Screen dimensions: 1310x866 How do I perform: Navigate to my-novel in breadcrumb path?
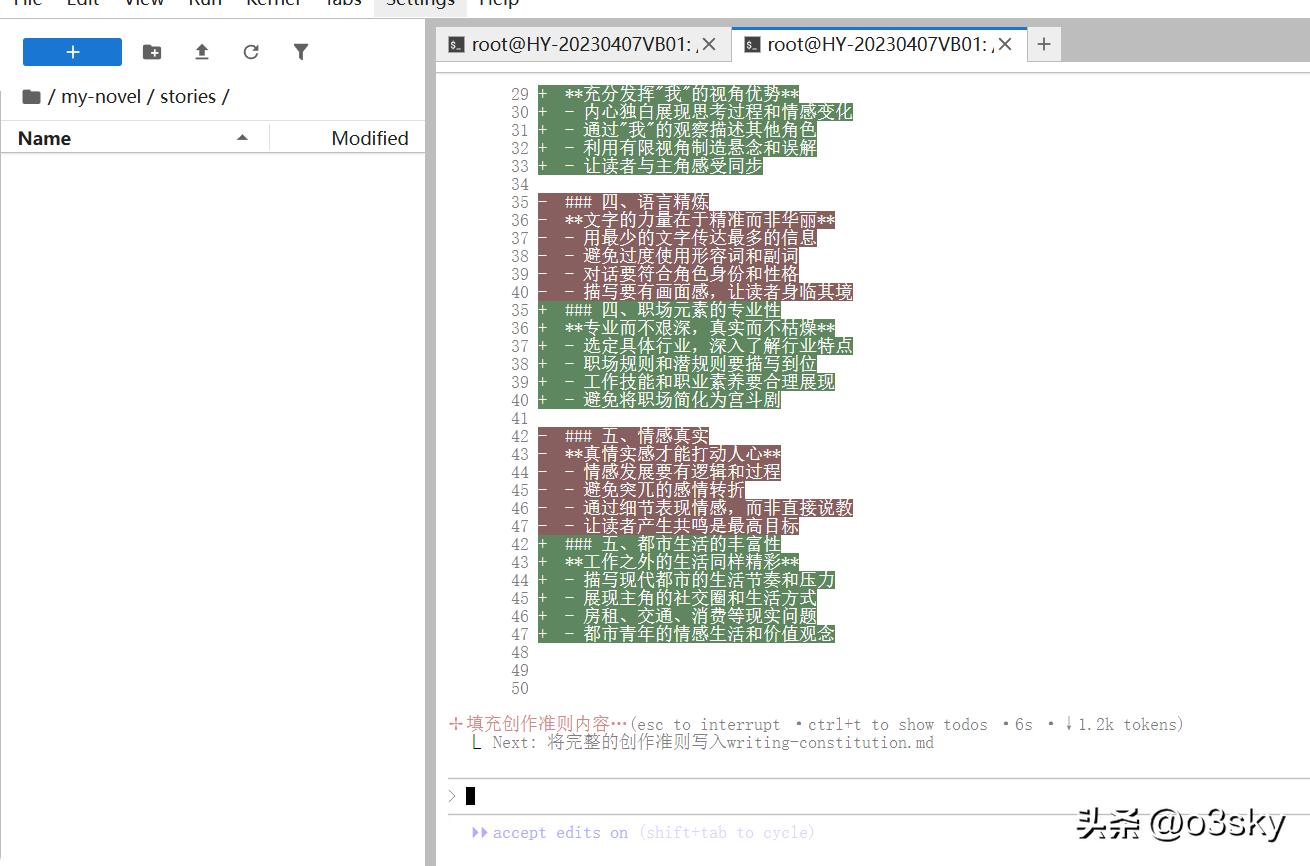[x=100, y=97]
